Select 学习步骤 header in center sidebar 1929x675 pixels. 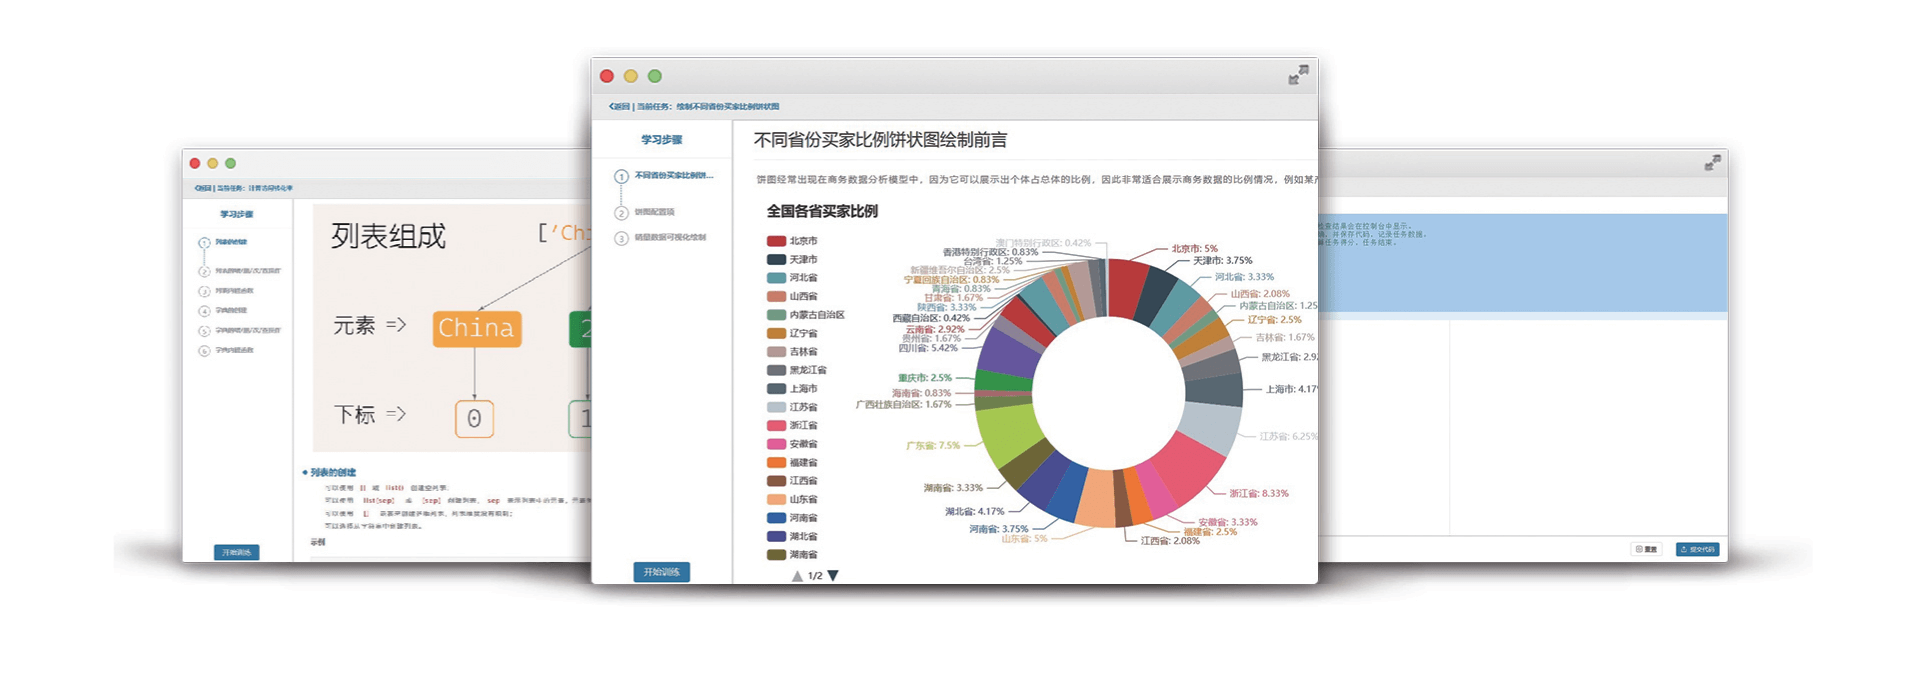coord(661,140)
